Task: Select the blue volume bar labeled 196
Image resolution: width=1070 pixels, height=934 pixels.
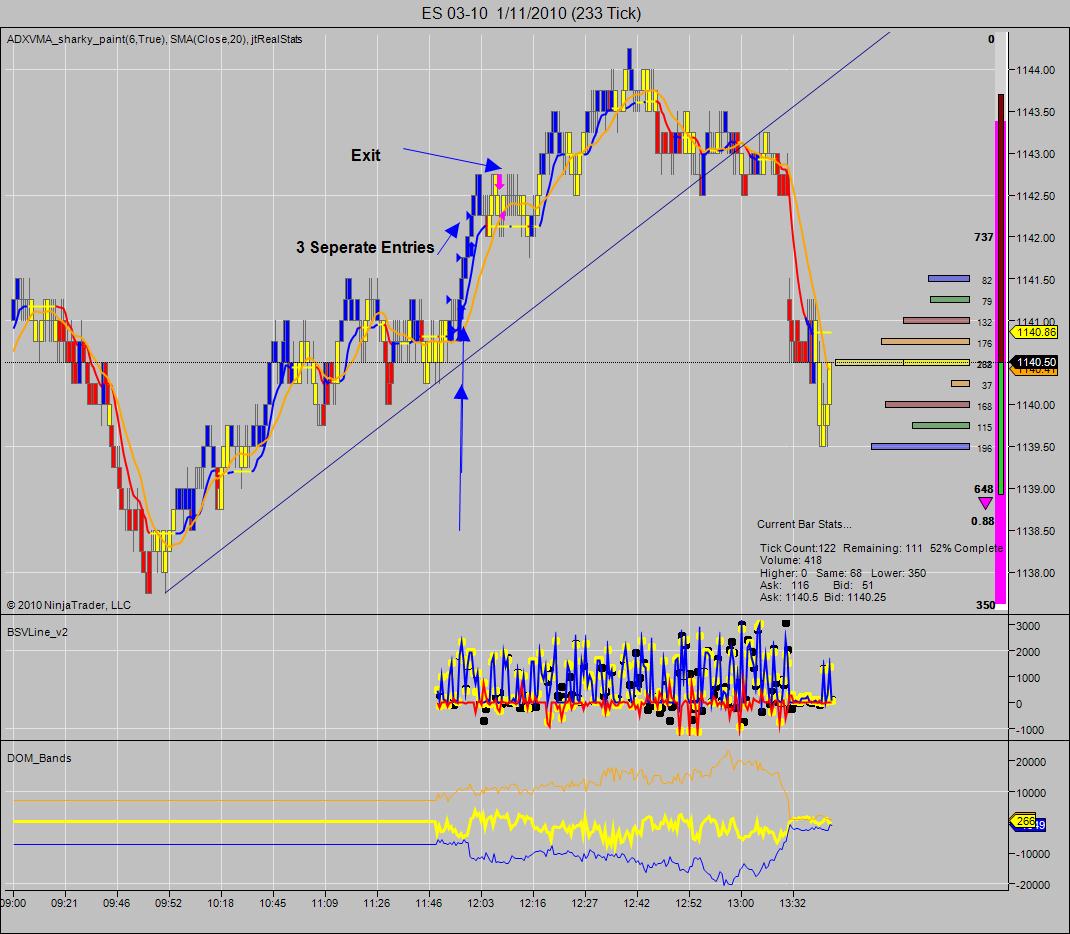Action: click(921, 447)
